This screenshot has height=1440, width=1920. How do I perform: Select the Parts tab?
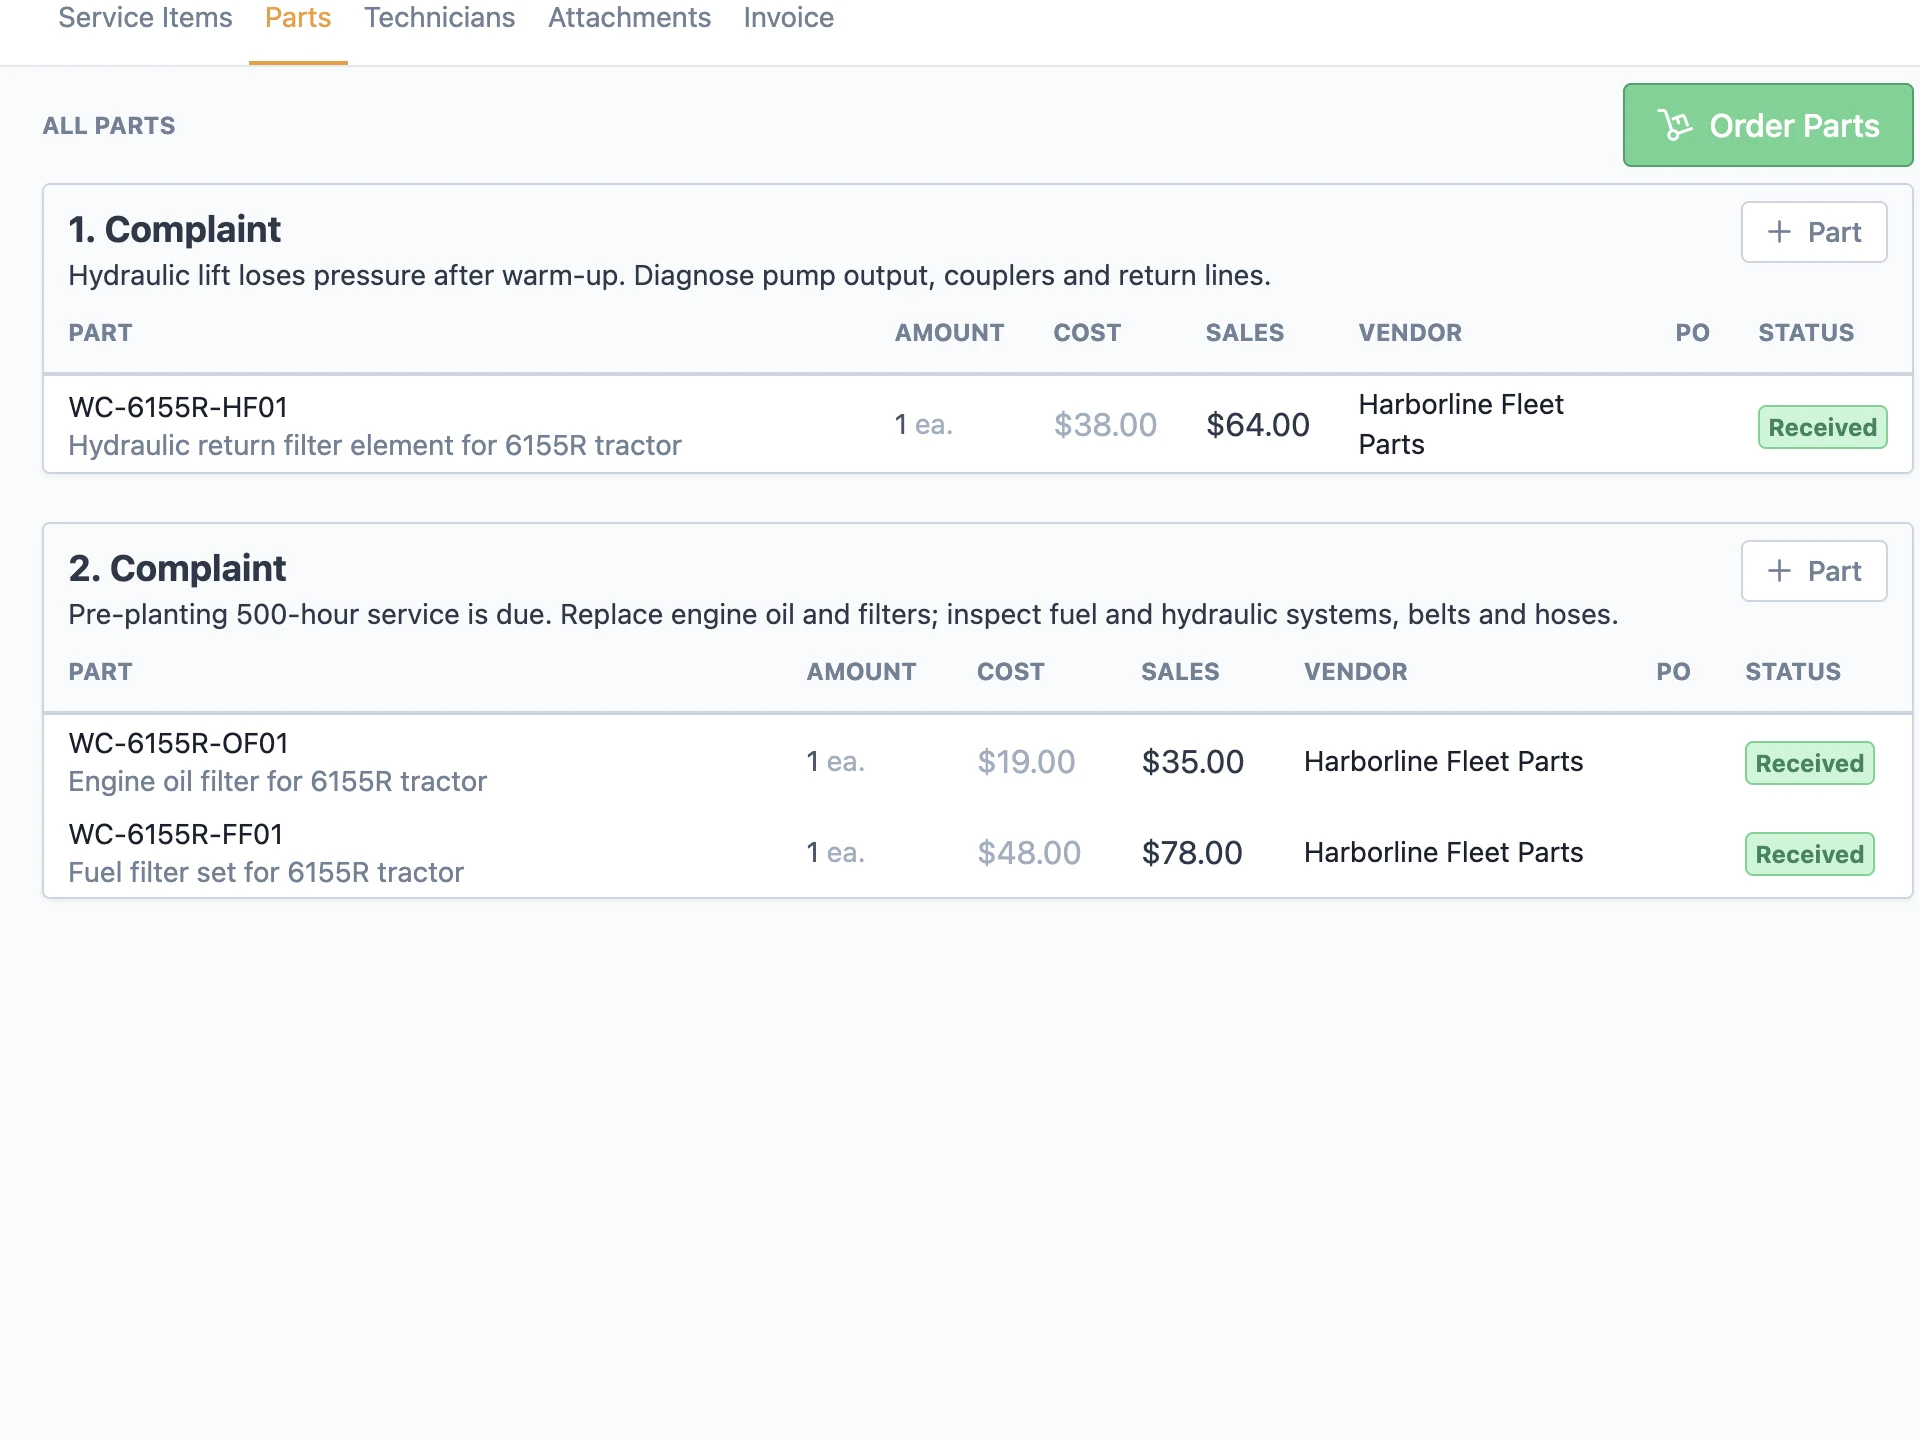coord(298,18)
